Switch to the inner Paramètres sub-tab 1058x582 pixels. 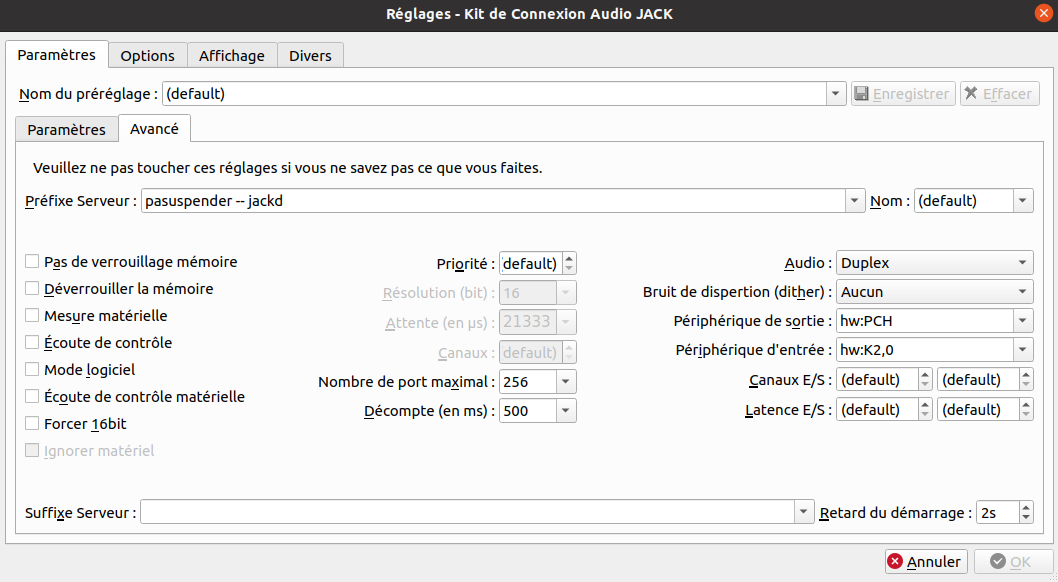pyautogui.click(x=66, y=130)
